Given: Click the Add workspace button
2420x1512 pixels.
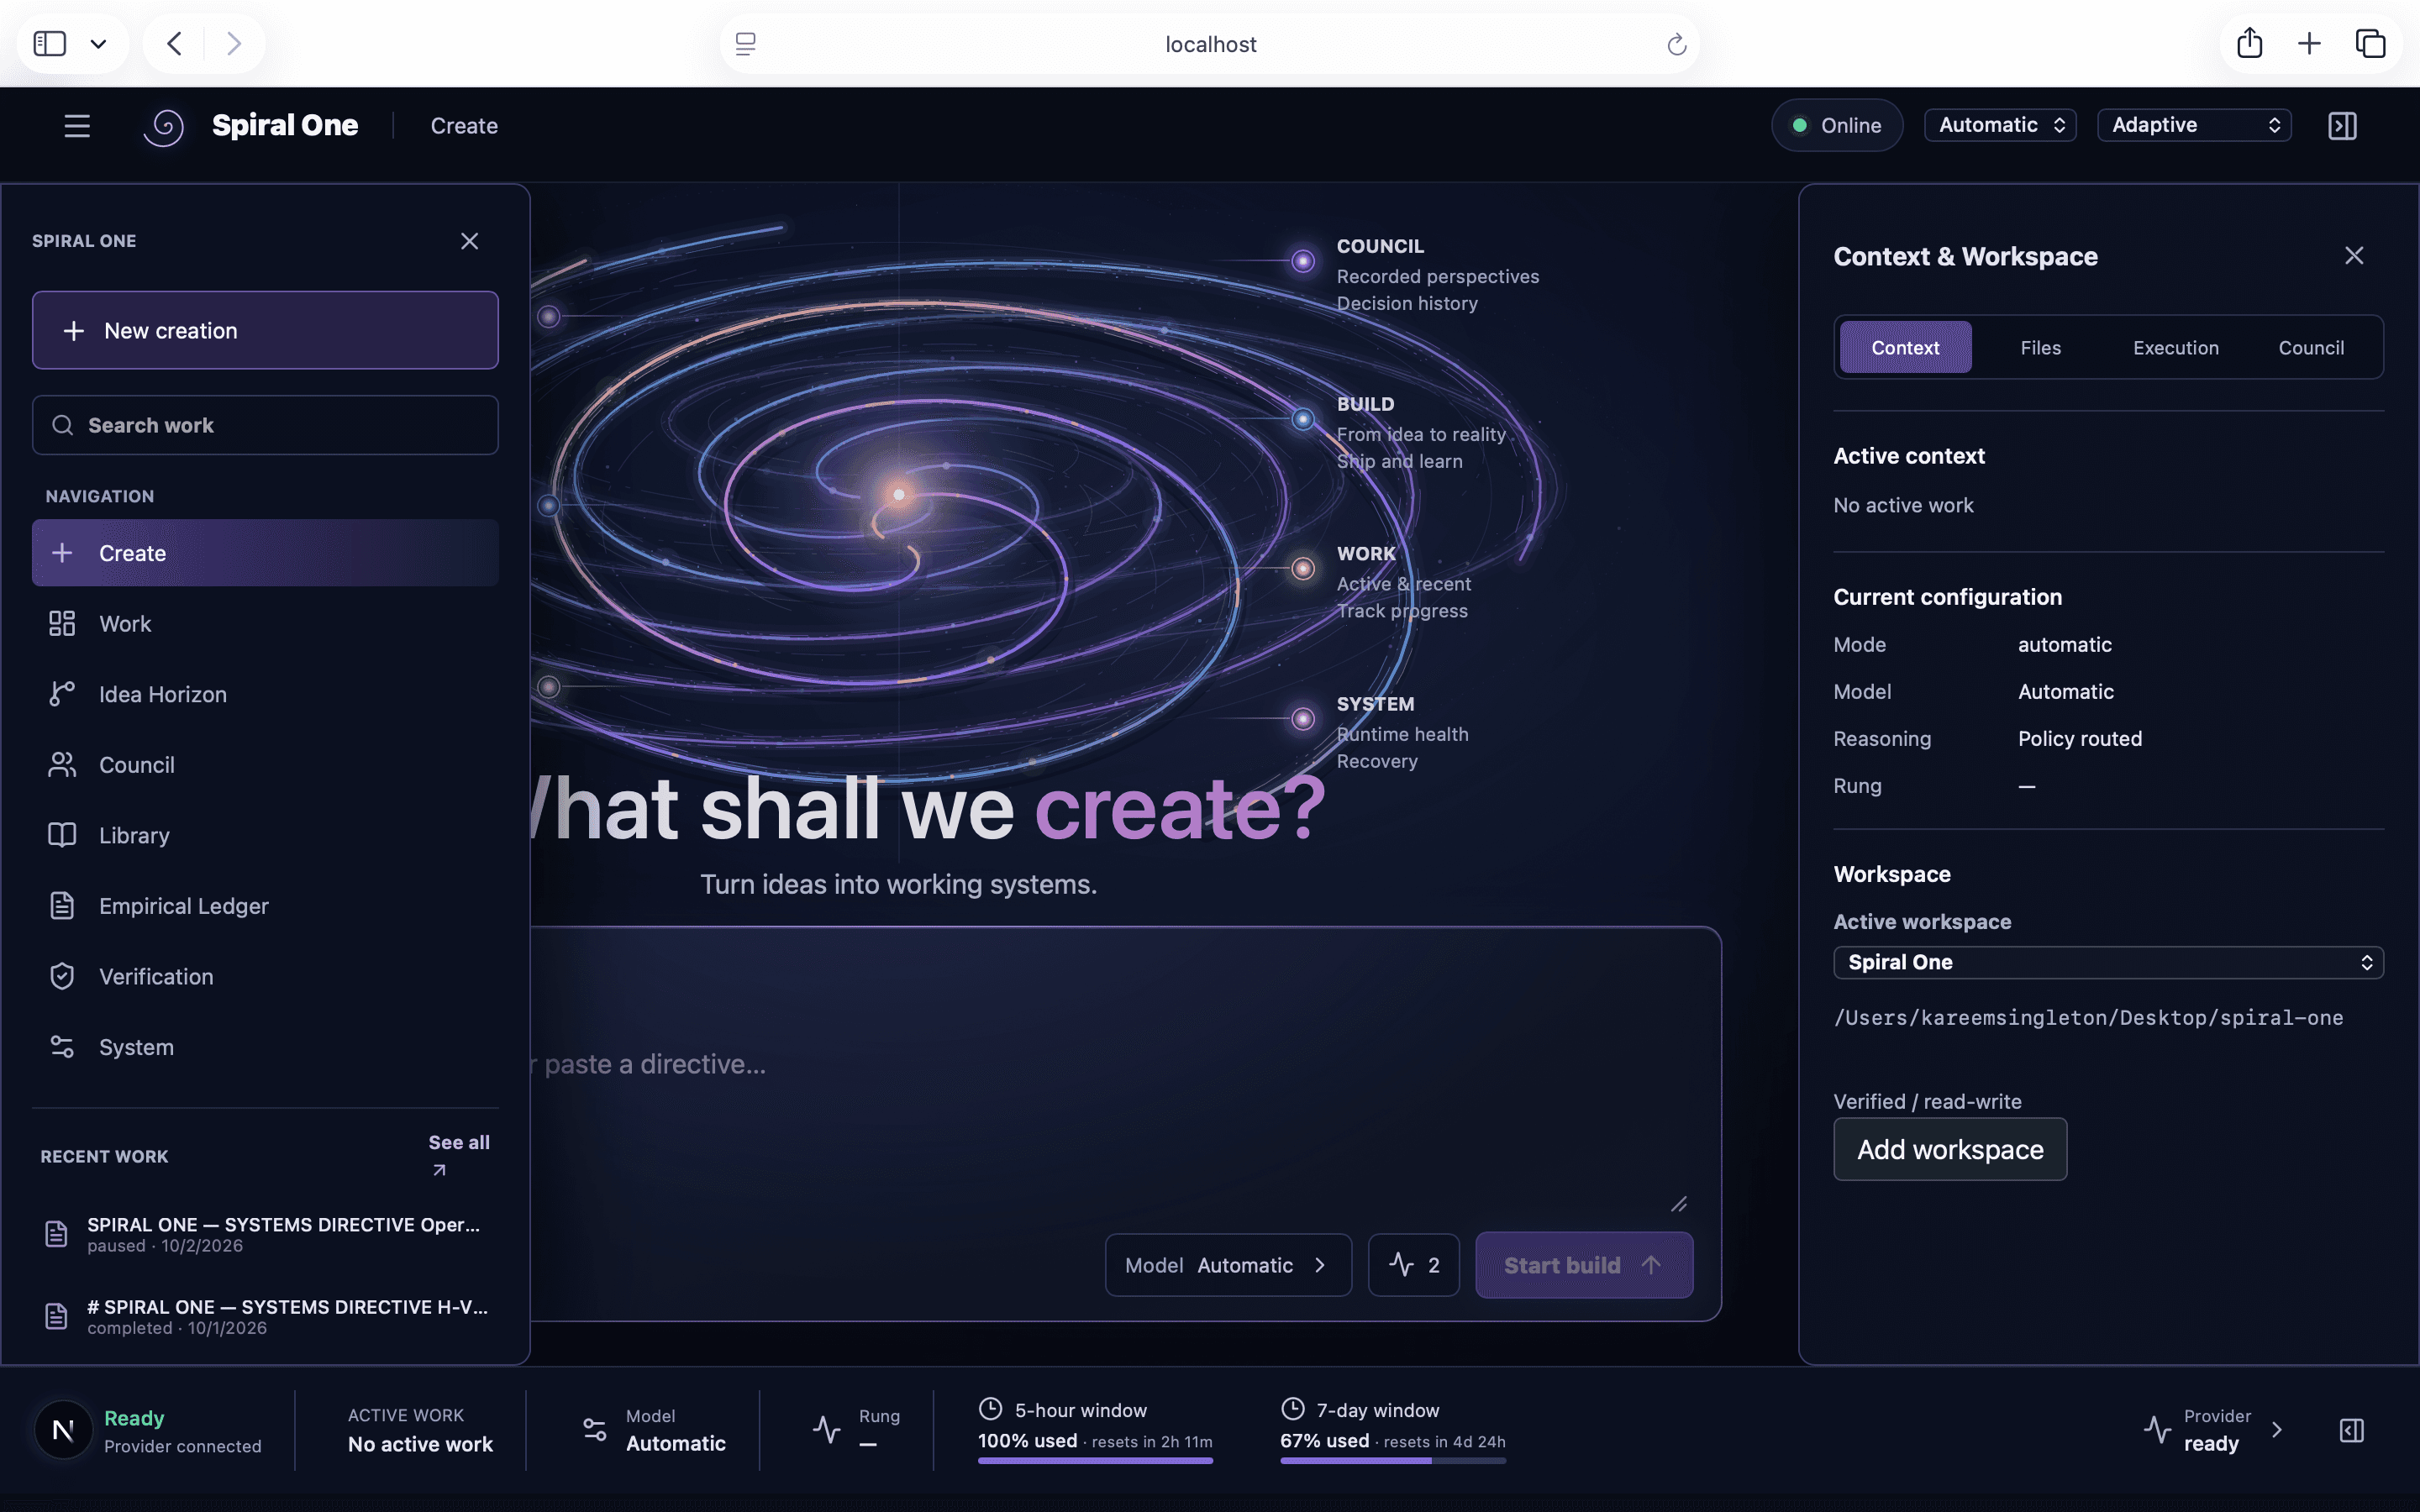Looking at the screenshot, I should tap(1950, 1149).
